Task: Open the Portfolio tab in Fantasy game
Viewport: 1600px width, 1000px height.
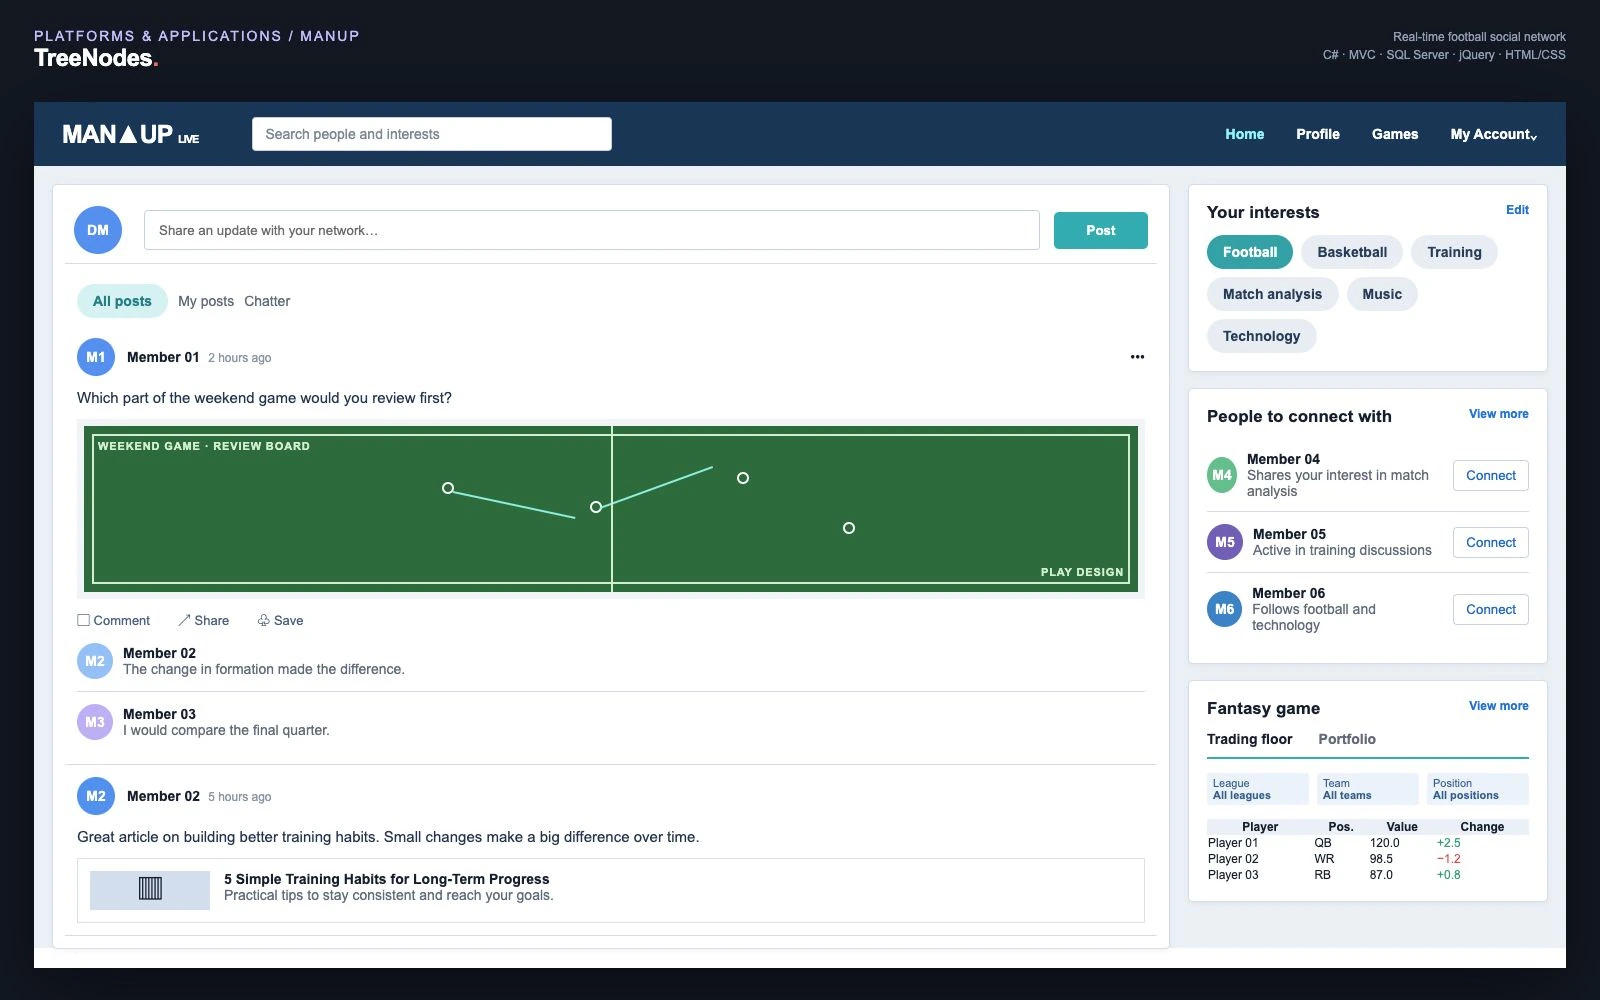Action: coord(1347,739)
